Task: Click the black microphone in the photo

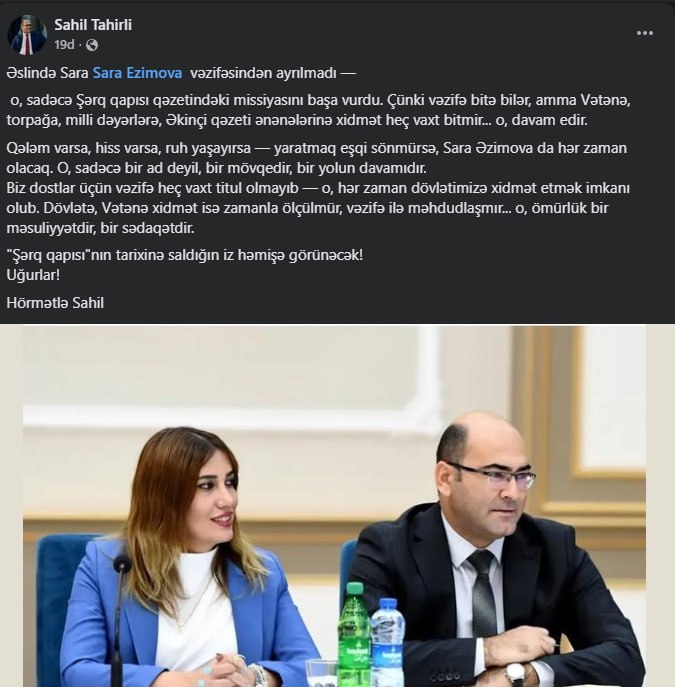Action: (120, 618)
